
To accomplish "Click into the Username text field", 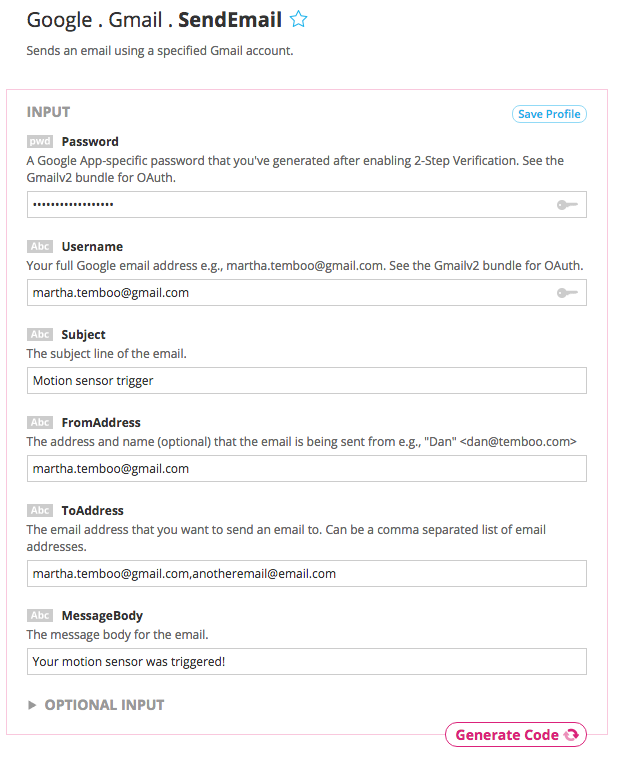I will pos(290,293).
